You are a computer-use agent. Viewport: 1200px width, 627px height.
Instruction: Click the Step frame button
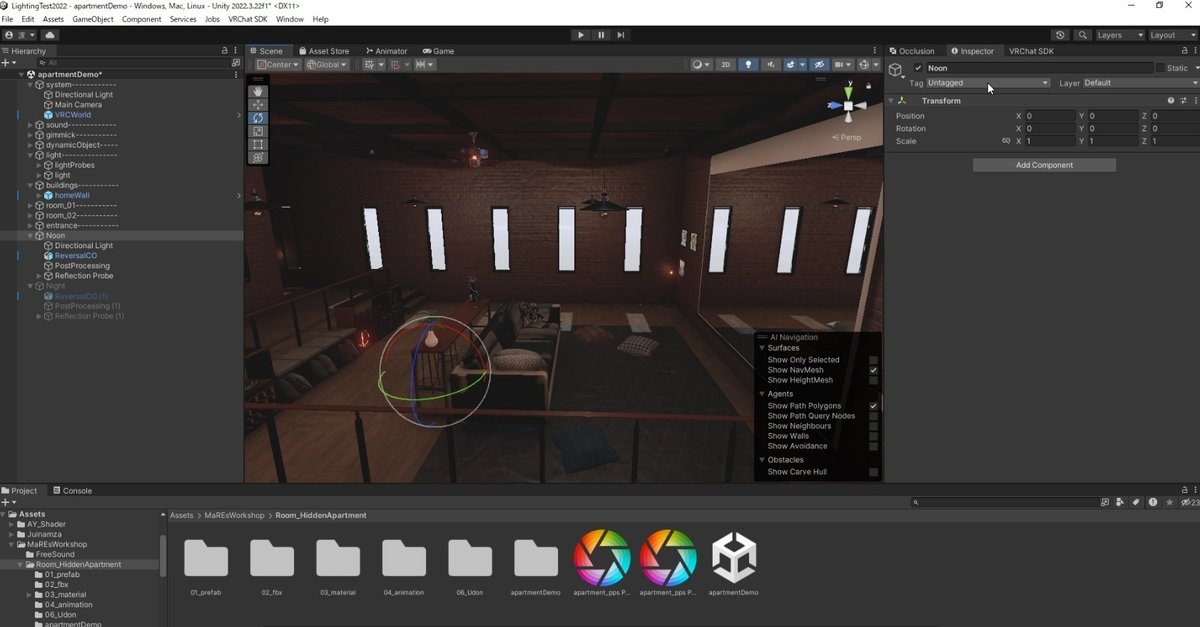[x=621, y=35]
